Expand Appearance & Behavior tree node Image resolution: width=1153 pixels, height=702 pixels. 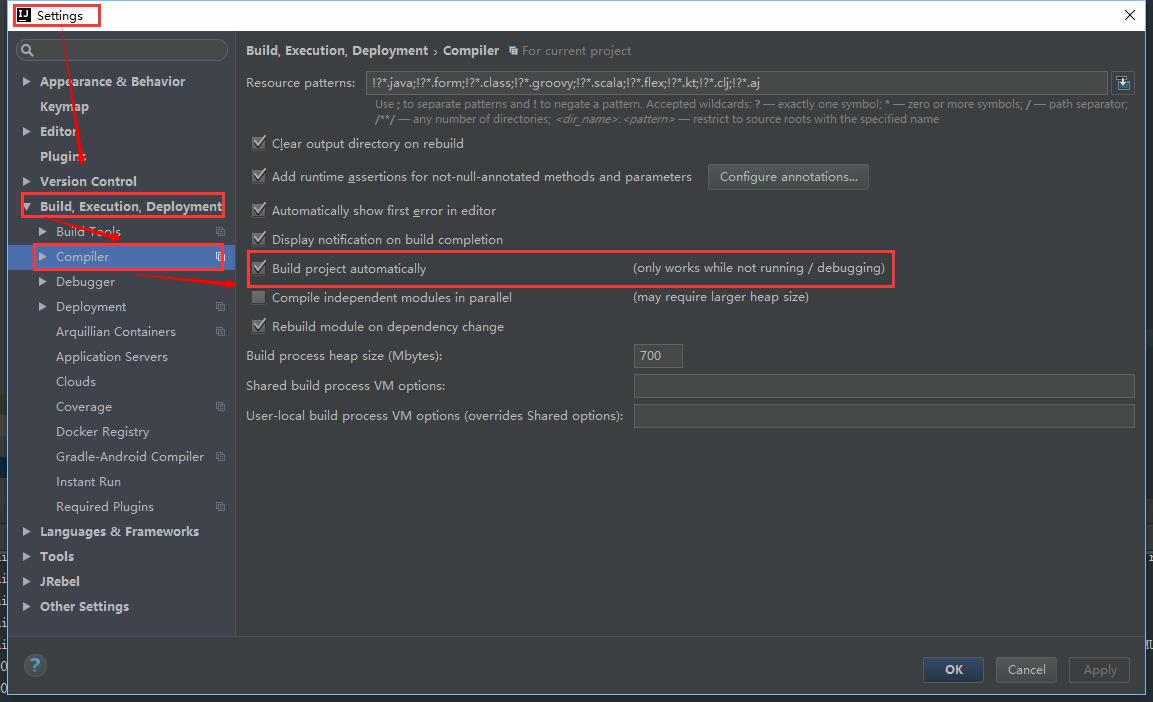(26, 82)
